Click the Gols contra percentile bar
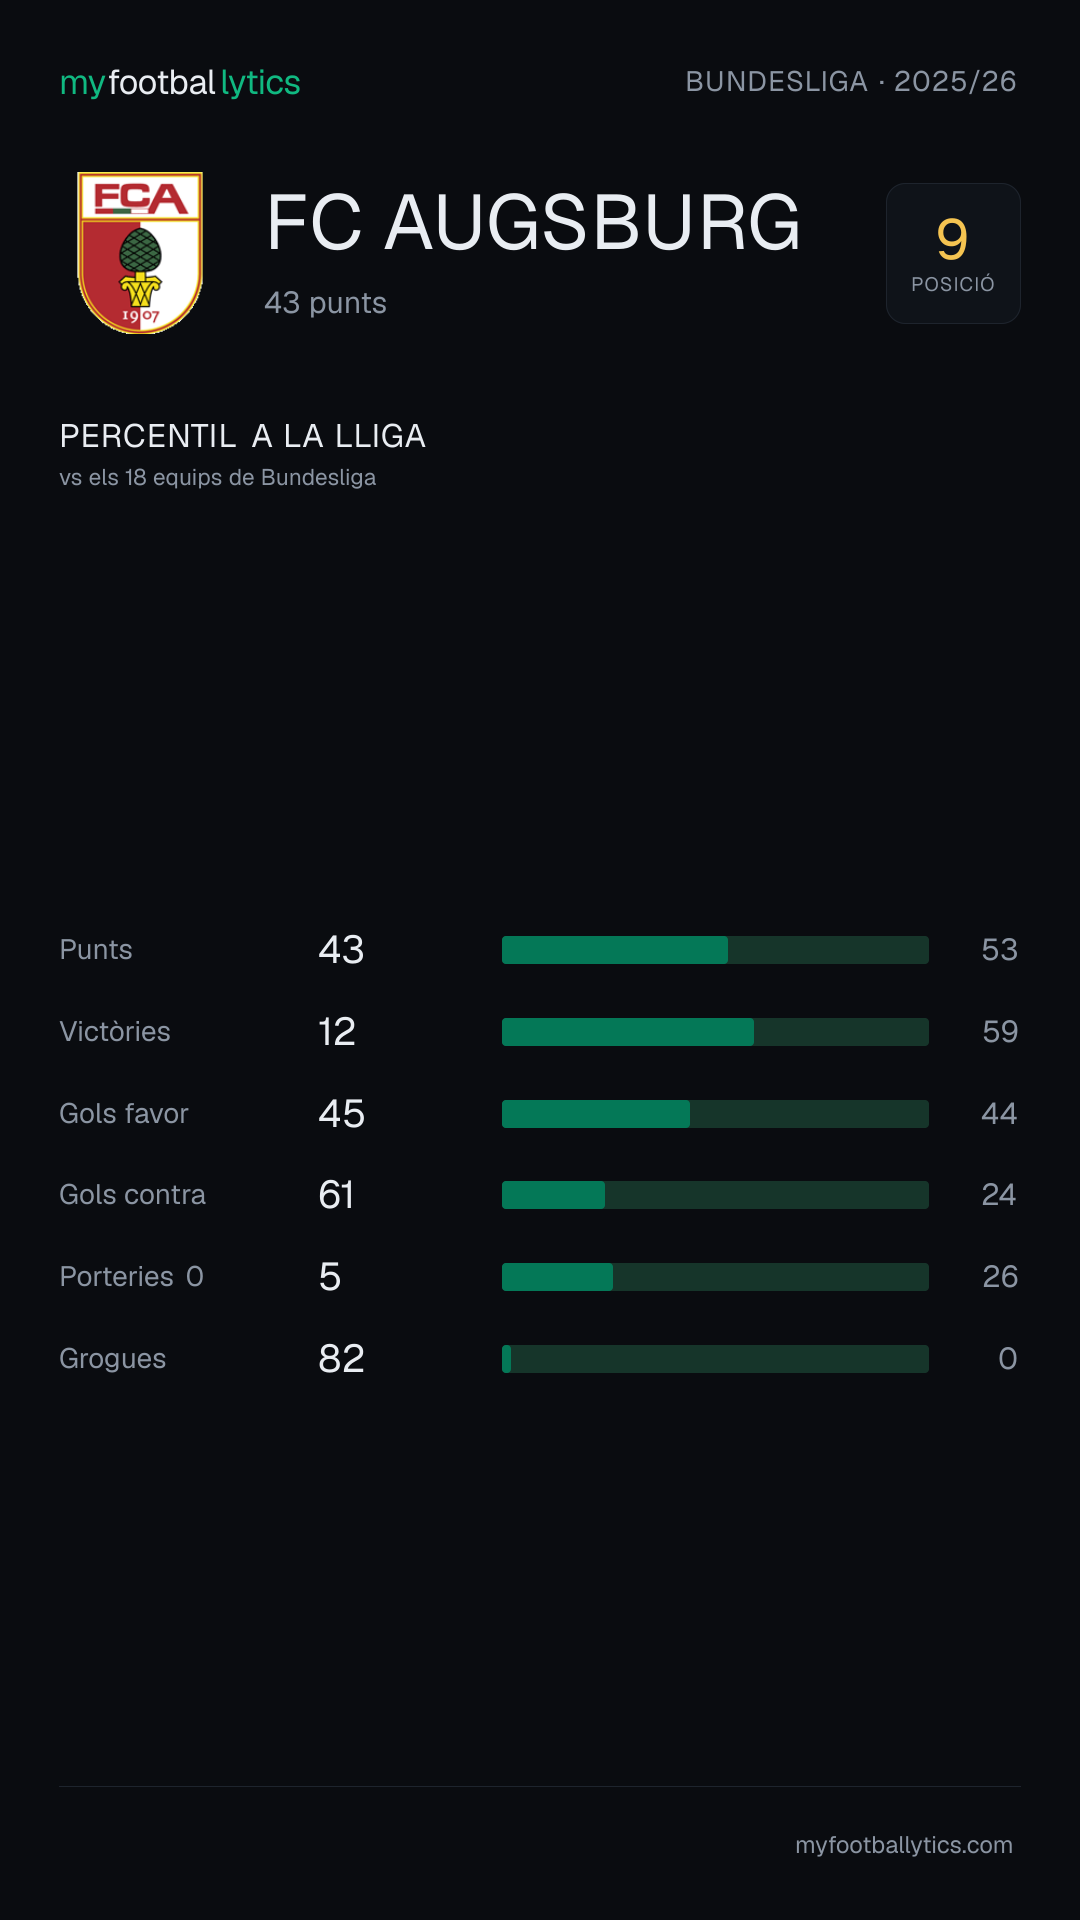This screenshot has height=1920, width=1080. coord(715,1195)
